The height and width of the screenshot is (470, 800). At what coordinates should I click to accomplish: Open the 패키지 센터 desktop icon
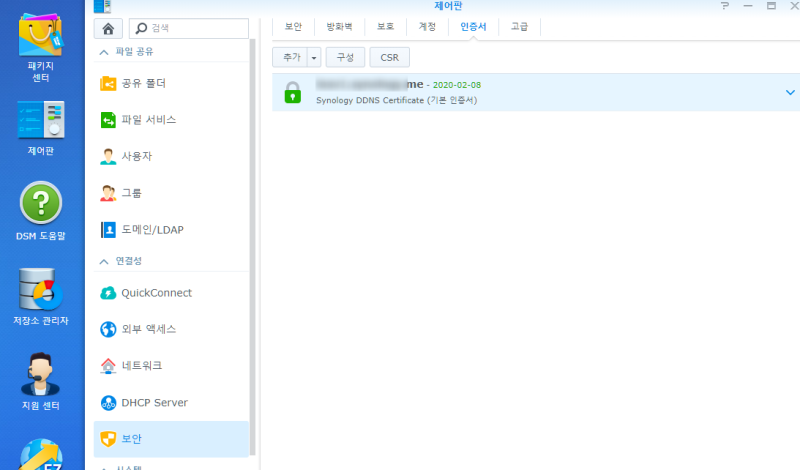40,48
